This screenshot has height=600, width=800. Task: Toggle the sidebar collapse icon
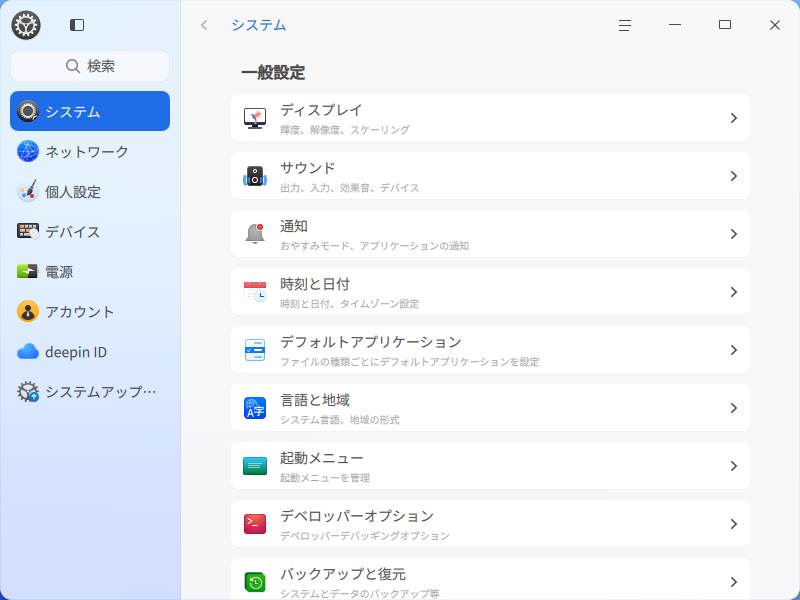pos(77,25)
